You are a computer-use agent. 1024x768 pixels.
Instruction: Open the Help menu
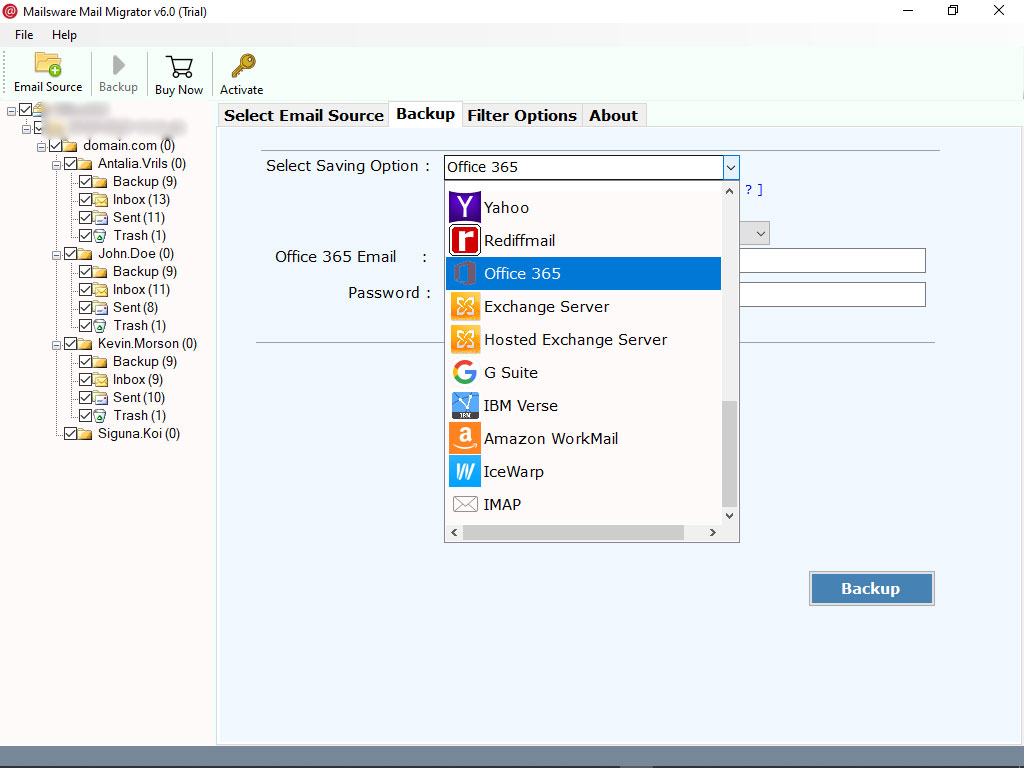coord(64,35)
